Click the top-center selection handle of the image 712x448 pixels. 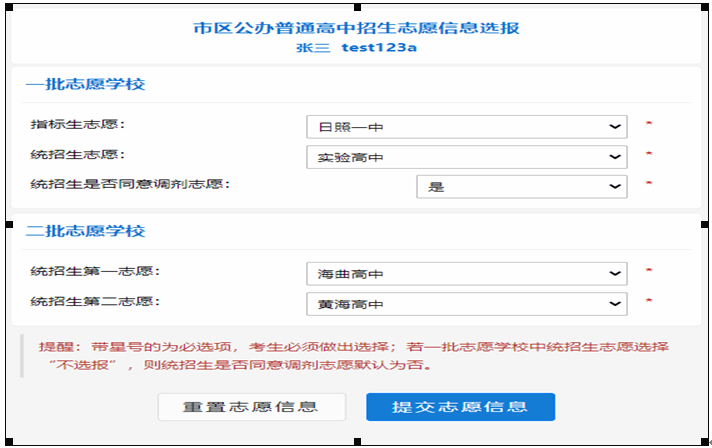(356, 4)
